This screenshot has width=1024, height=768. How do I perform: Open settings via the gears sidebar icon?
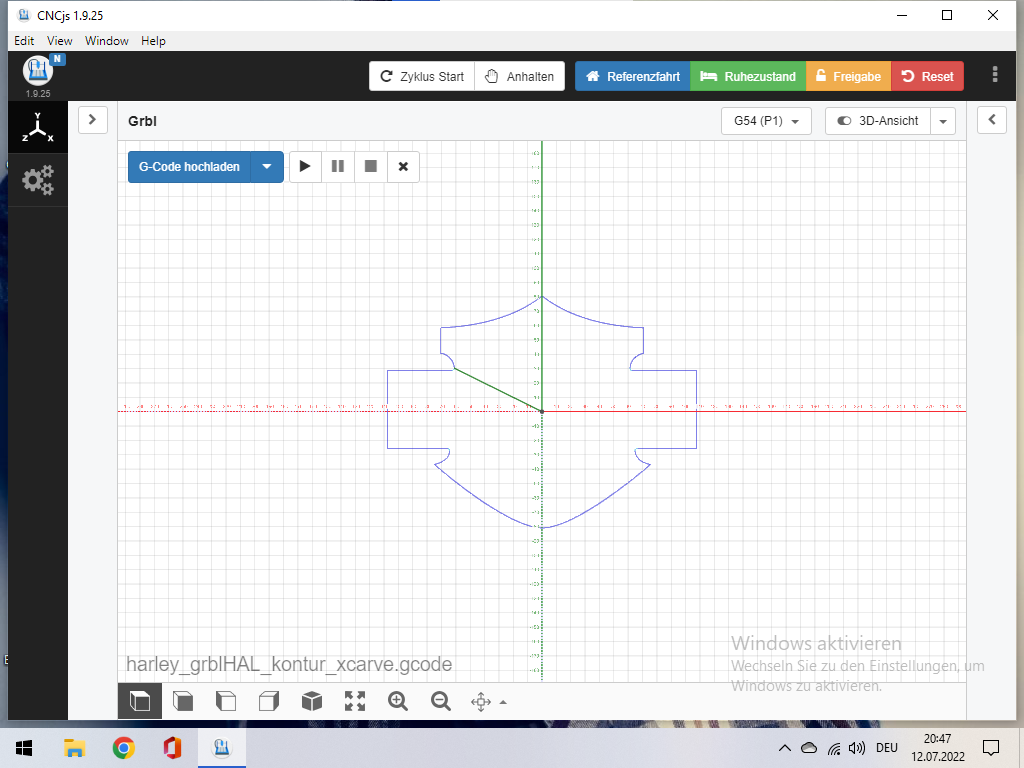[38, 180]
